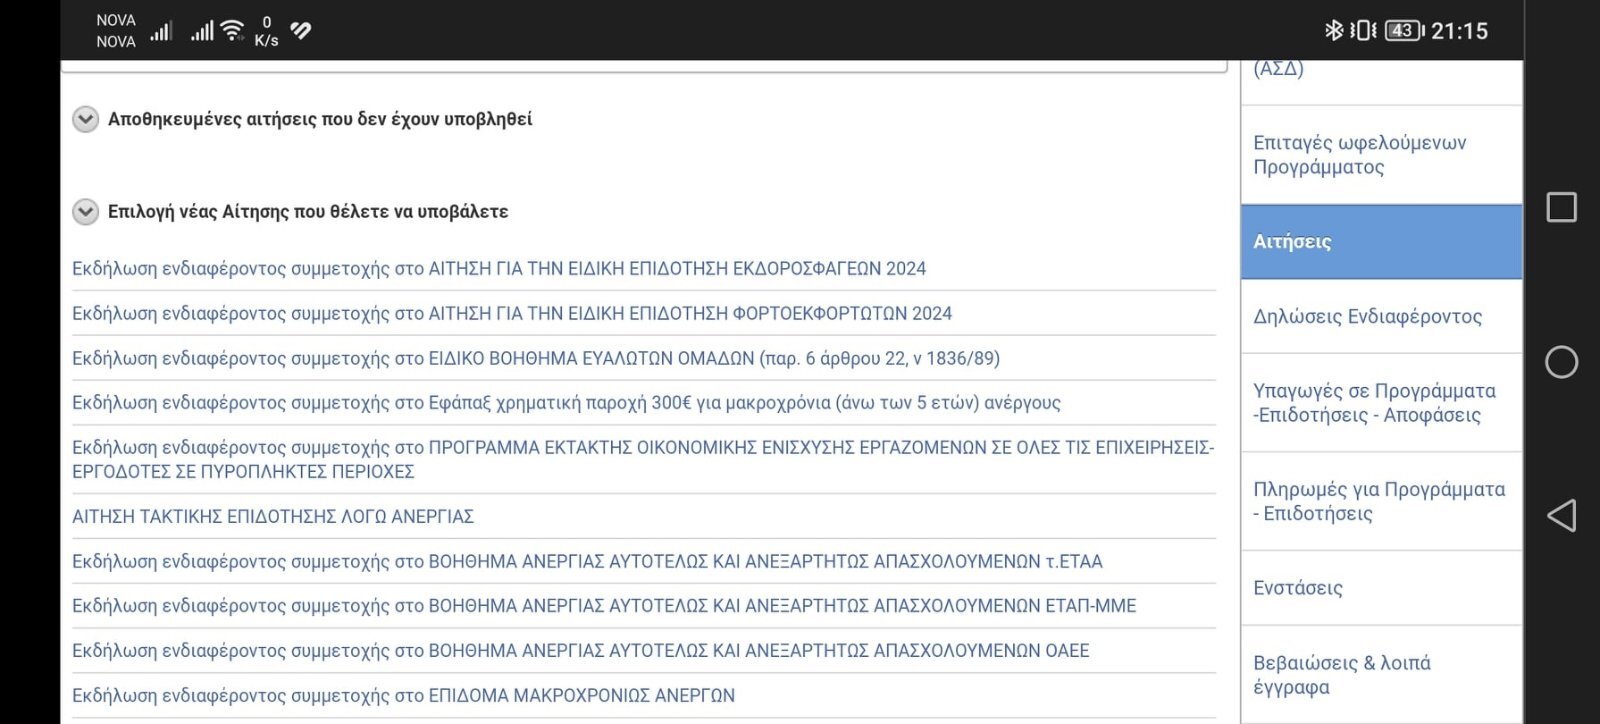Screen dimensions: 1600x724
Task: Open unemployment aid ΕΤΑΠ-ΜΜΕ link
Action: click(x=604, y=605)
